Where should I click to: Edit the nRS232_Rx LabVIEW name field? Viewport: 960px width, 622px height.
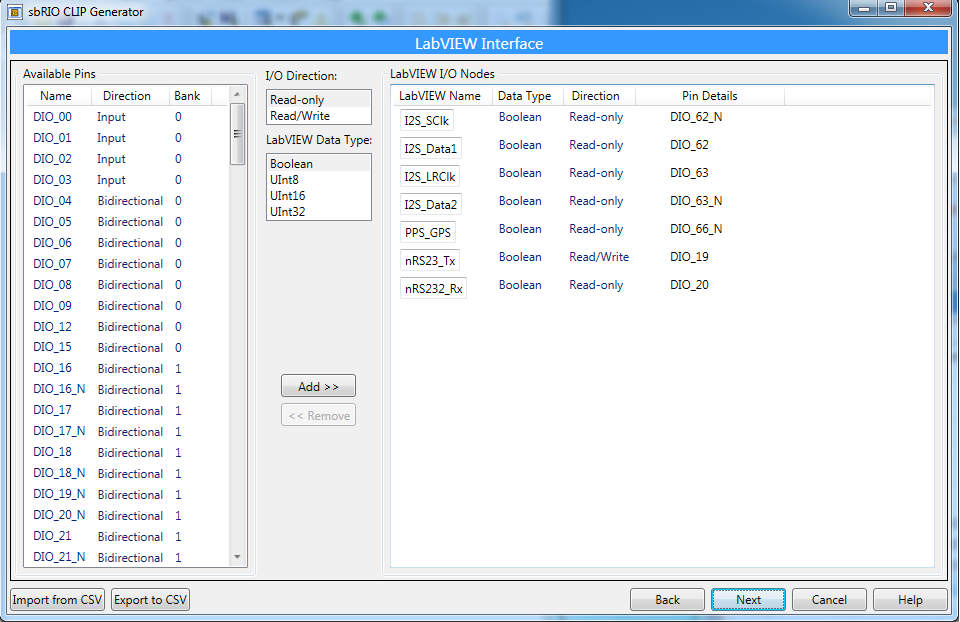(433, 289)
